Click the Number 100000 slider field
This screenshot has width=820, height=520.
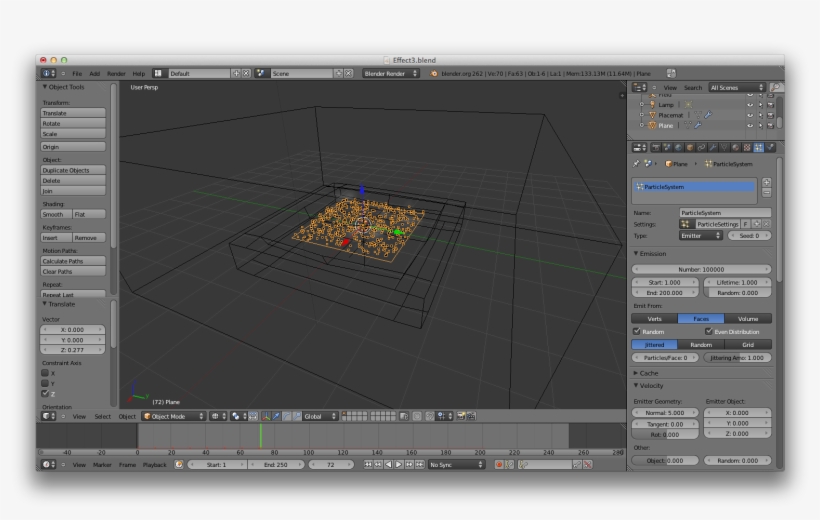click(x=701, y=269)
